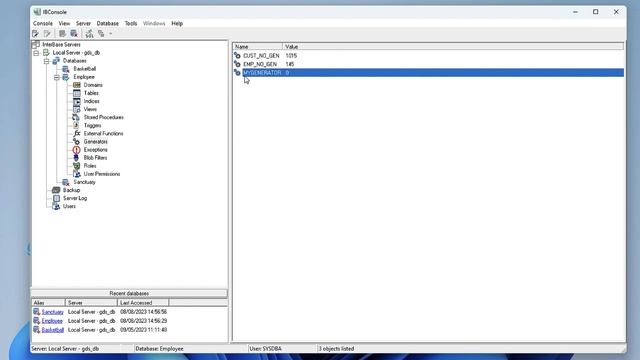Open the Database menu

click(x=108, y=24)
